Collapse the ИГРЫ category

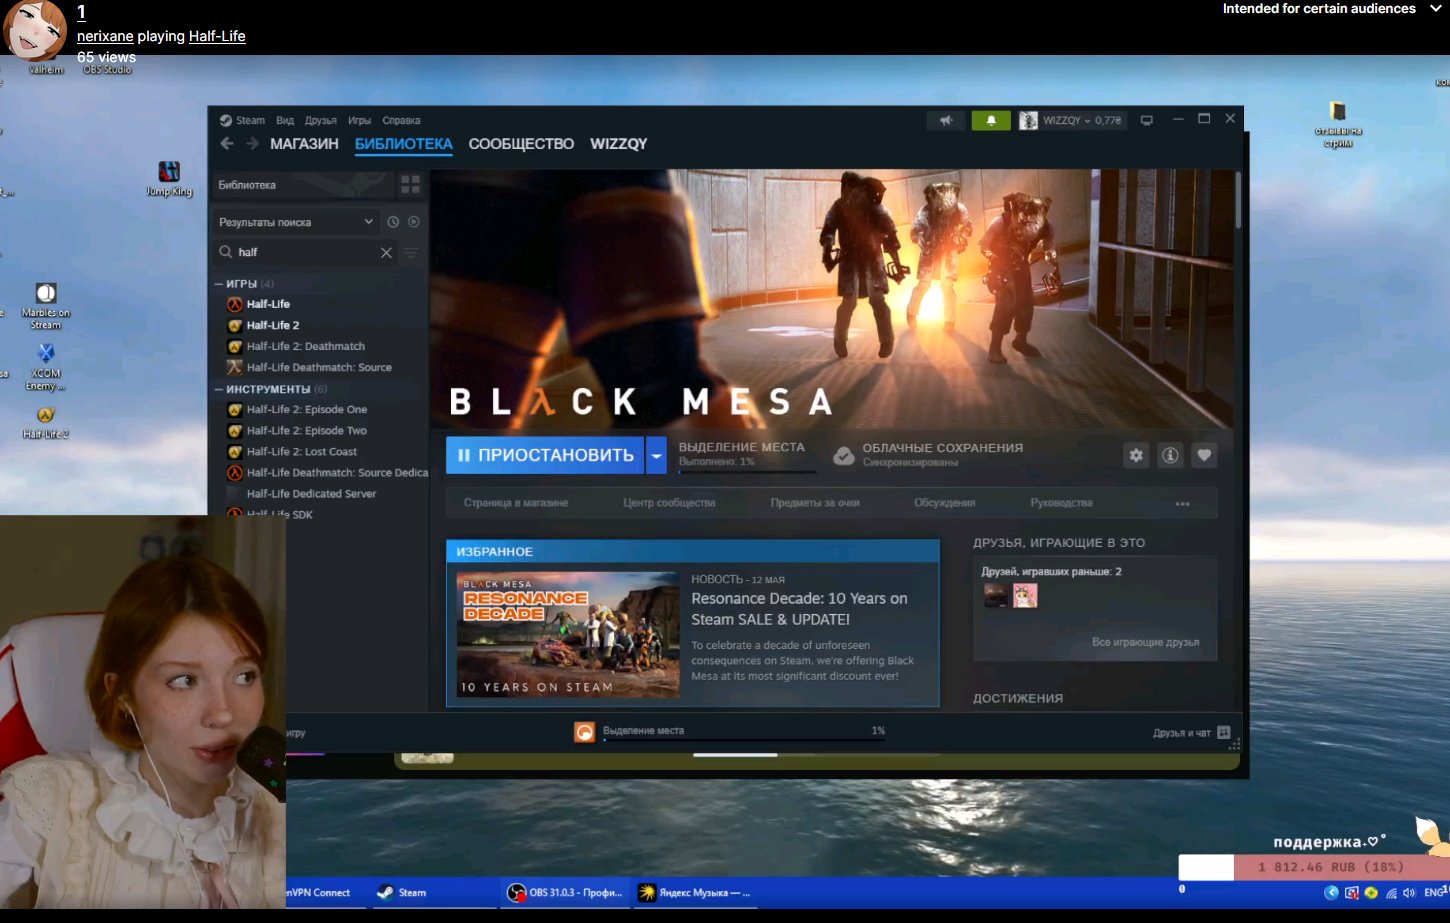click(x=219, y=284)
